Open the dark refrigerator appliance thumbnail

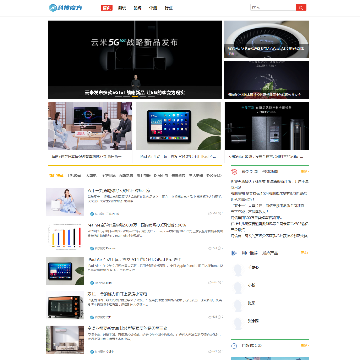pos(267,126)
